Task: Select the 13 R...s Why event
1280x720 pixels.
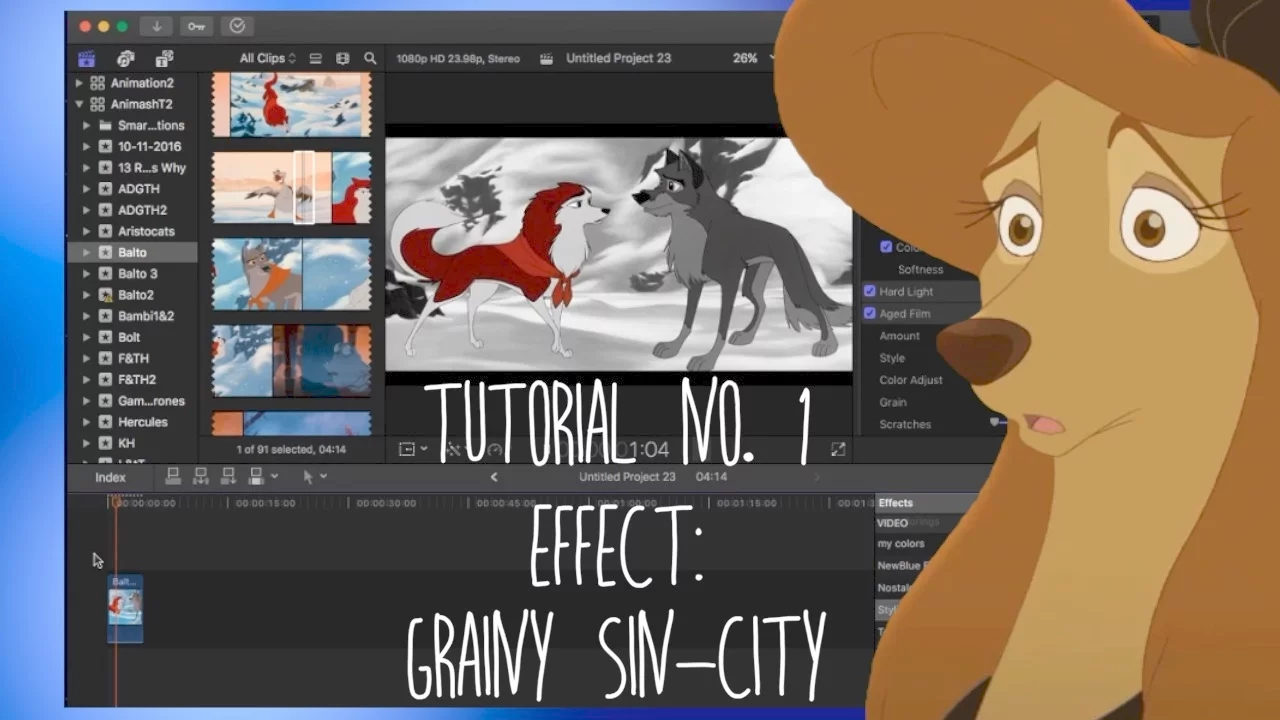Action: 152,168
